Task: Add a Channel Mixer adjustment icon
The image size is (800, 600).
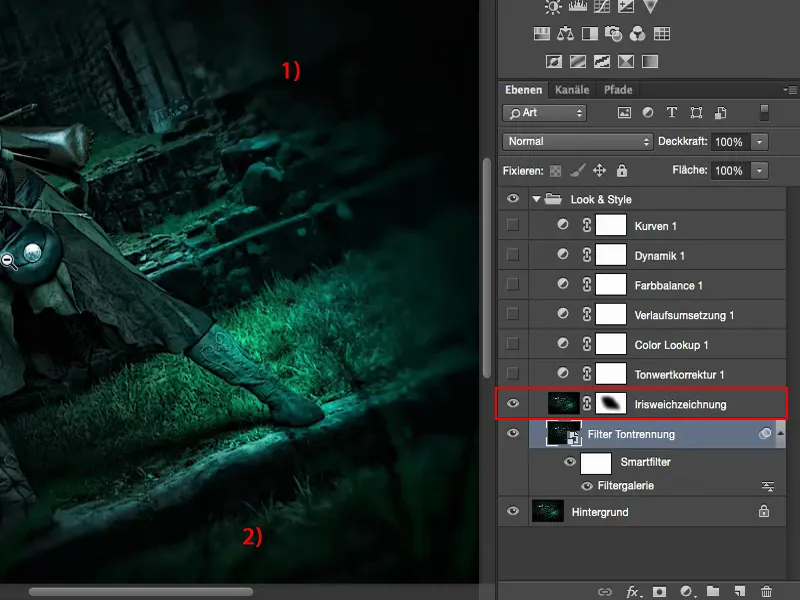Action: point(637,34)
